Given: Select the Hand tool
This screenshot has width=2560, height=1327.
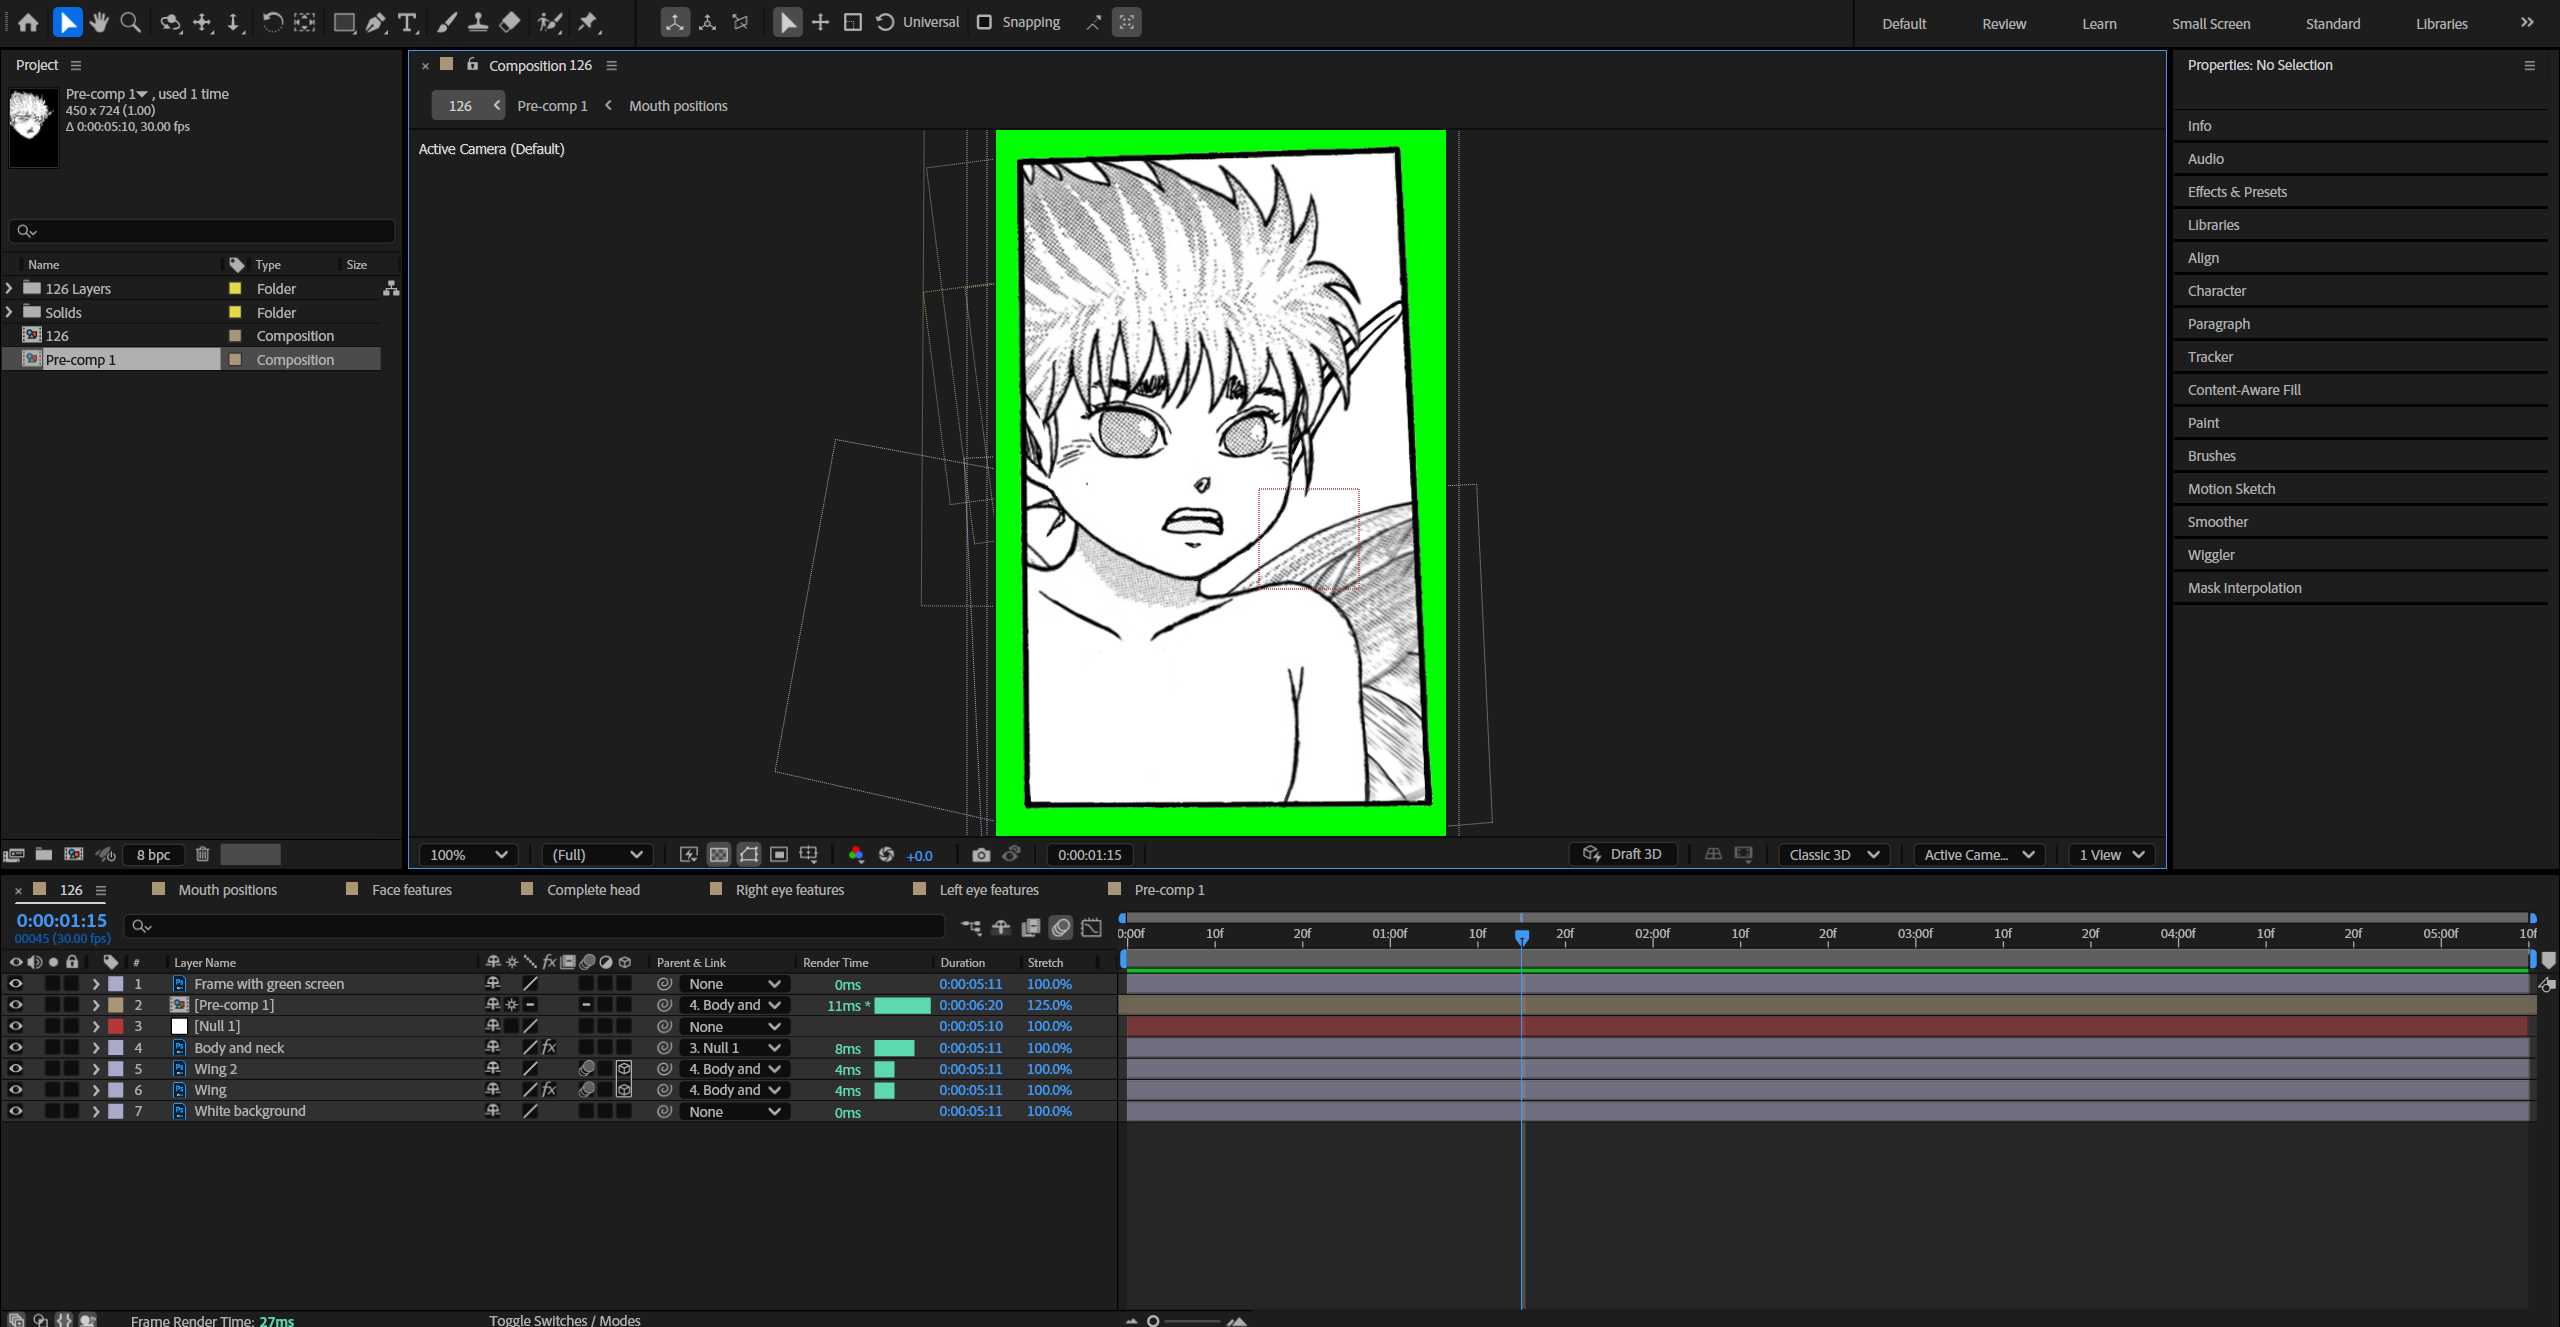Looking at the screenshot, I should [x=99, y=22].
